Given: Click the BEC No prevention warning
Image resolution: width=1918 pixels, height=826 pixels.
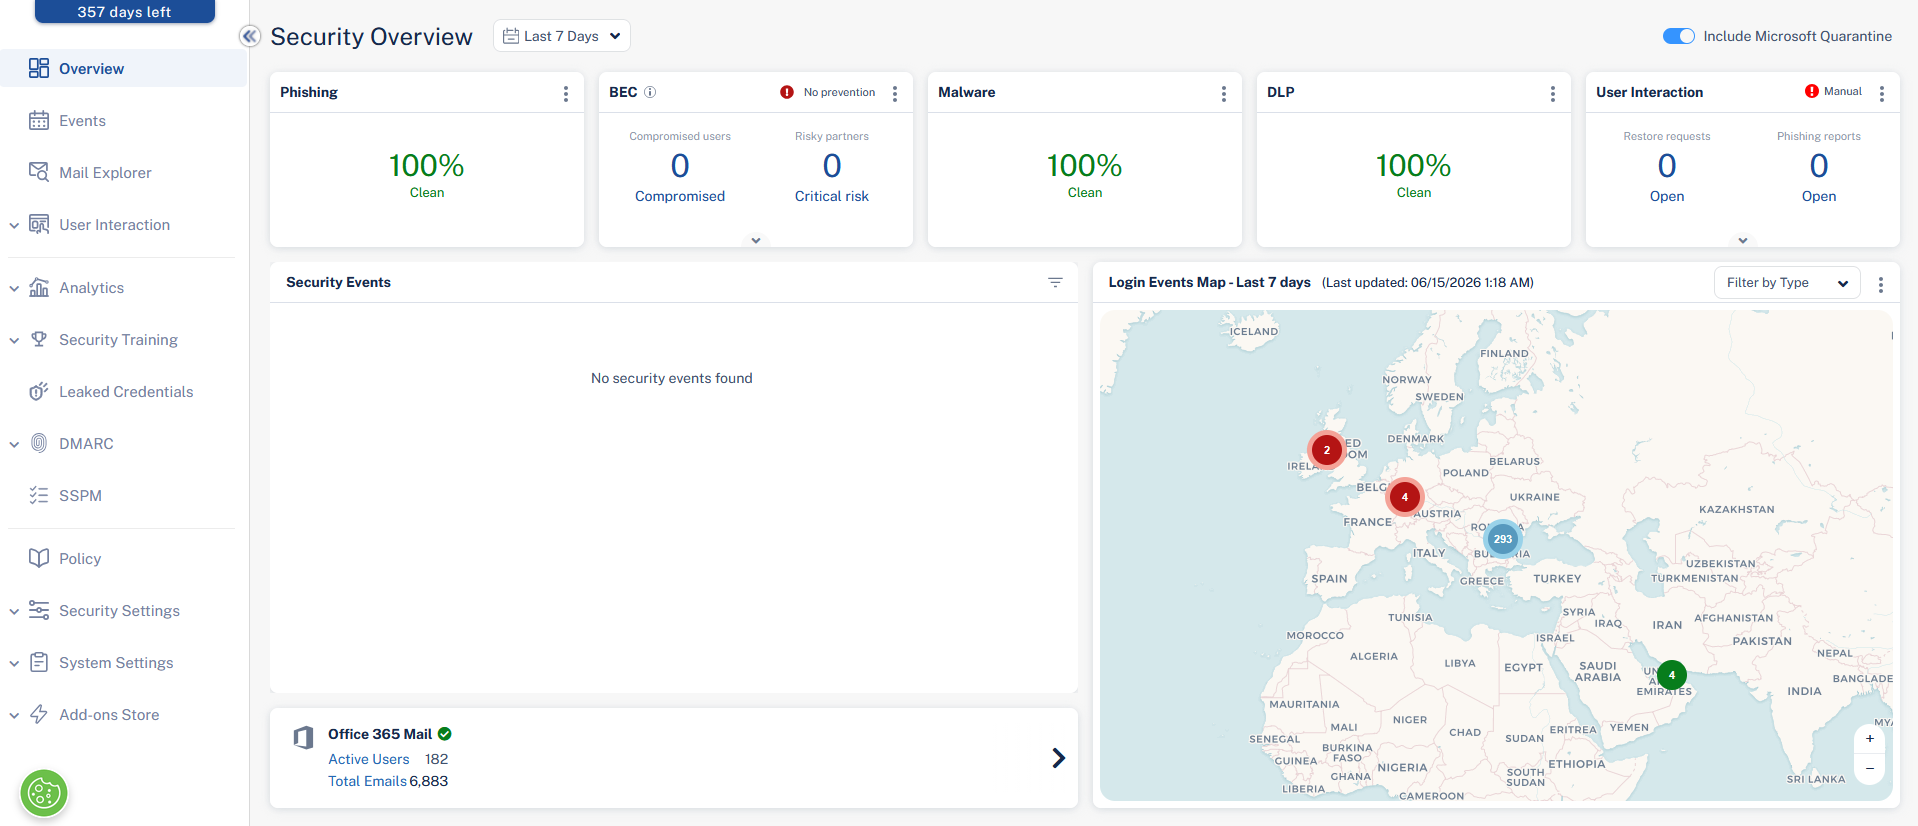Looking at the screenshot, I should tap(828, 92).
